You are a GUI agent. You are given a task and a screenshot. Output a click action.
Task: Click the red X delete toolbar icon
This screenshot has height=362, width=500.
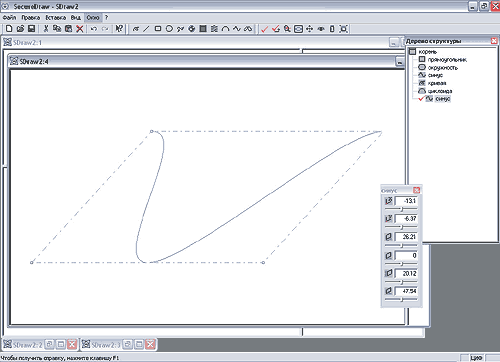(x=80, y=29)
